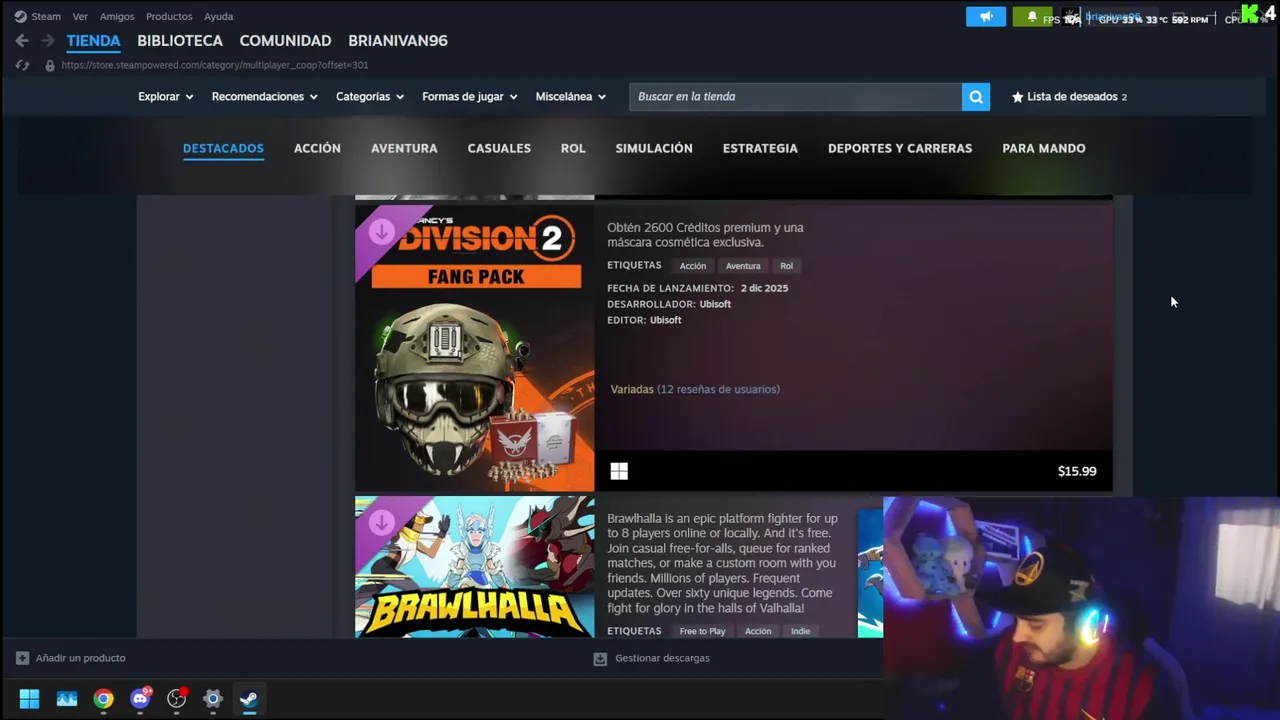Viewport: 1280px width, 720px height.
Task: Select the DESTACADOS tab
Action: pyautogui.click(x=223, y=148)
